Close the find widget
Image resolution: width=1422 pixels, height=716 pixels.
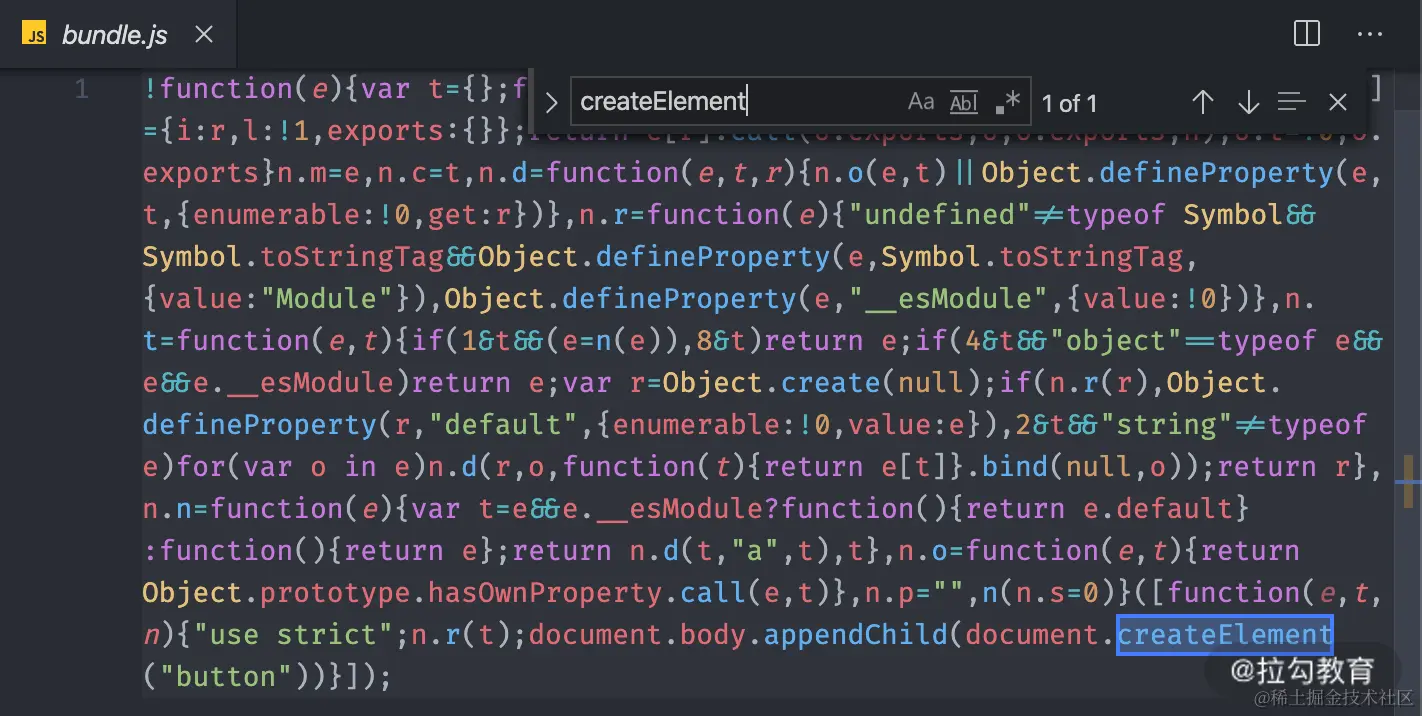tap(1338, 102)
